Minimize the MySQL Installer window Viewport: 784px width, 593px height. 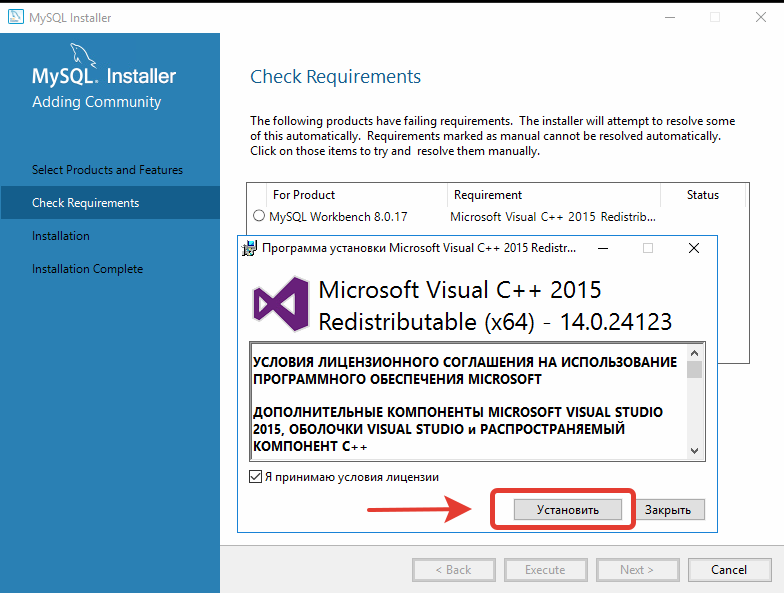[x=670, y=17]
